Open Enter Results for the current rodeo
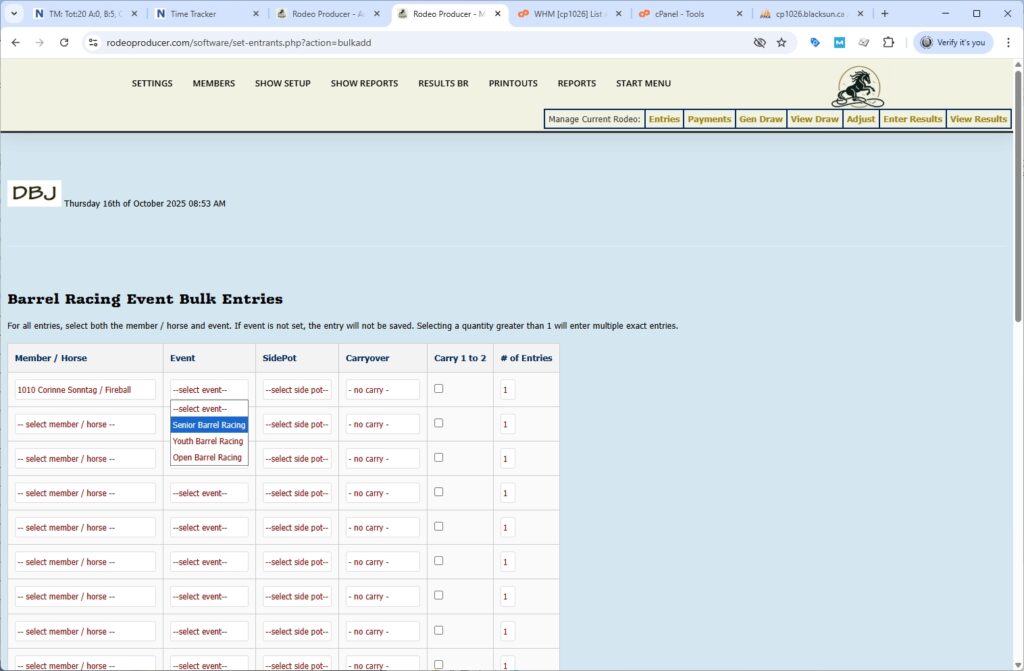Image resolution: width=1024 pixels, height=671 pixels. 911,118
